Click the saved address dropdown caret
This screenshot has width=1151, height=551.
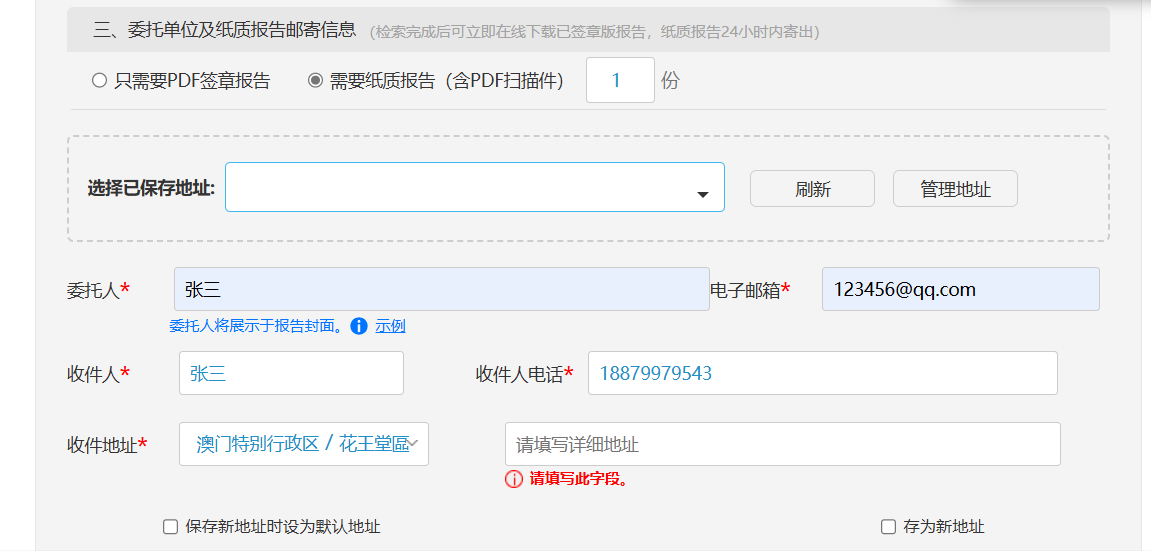point(703,194)
